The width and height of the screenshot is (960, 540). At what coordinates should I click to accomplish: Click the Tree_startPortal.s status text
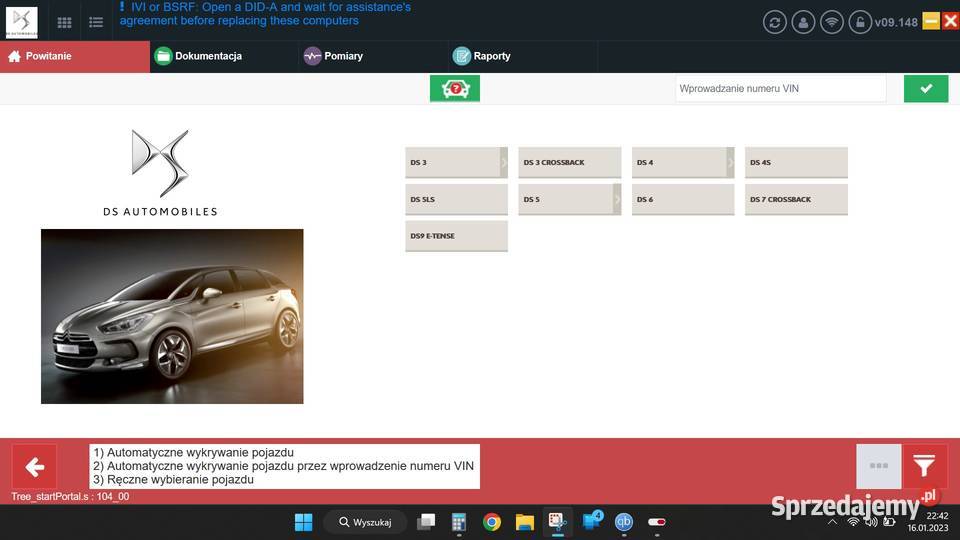[x=70, y=497]
